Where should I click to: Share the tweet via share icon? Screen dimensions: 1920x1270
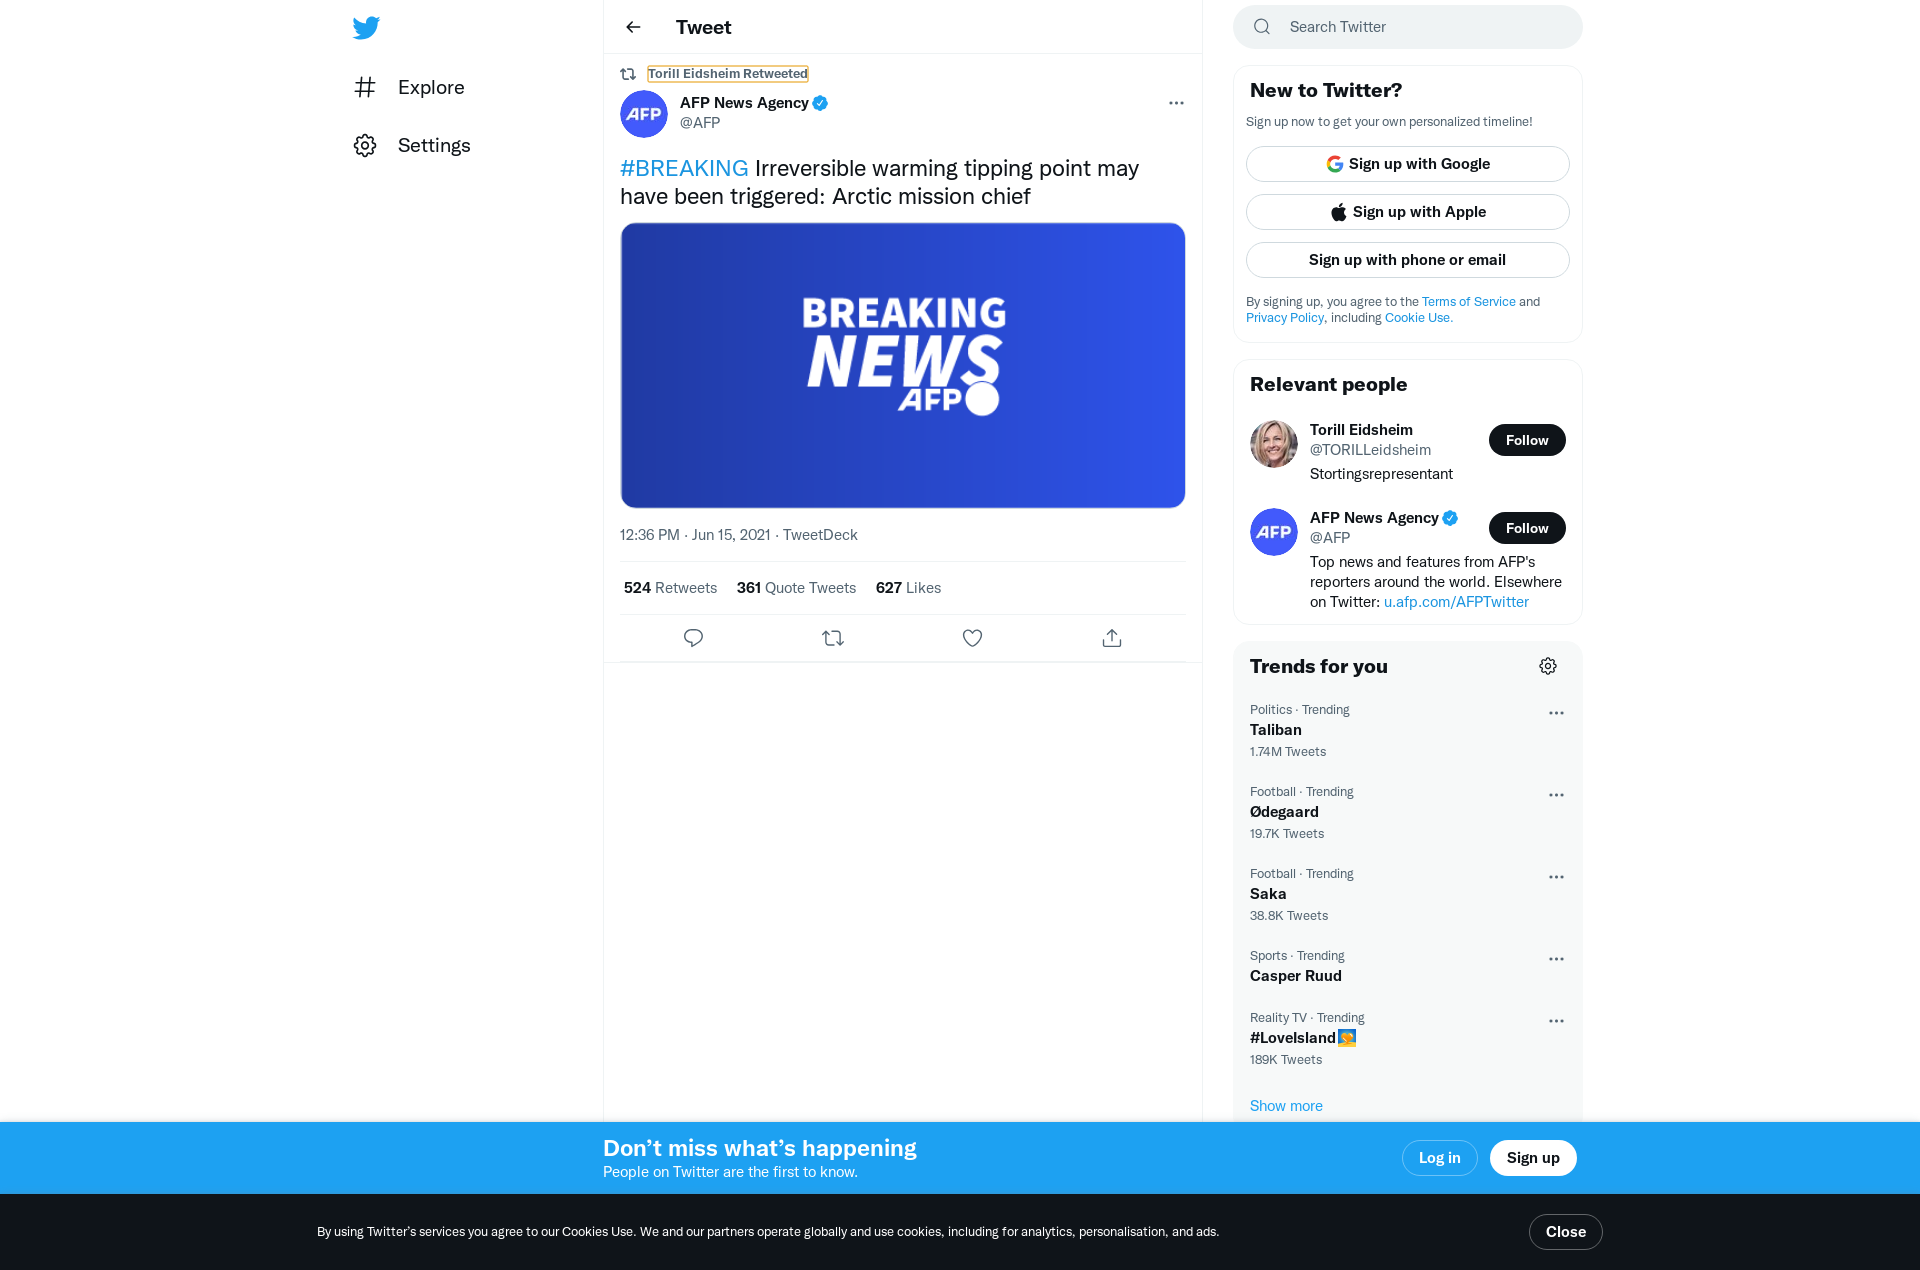[x=1112, y=638]
